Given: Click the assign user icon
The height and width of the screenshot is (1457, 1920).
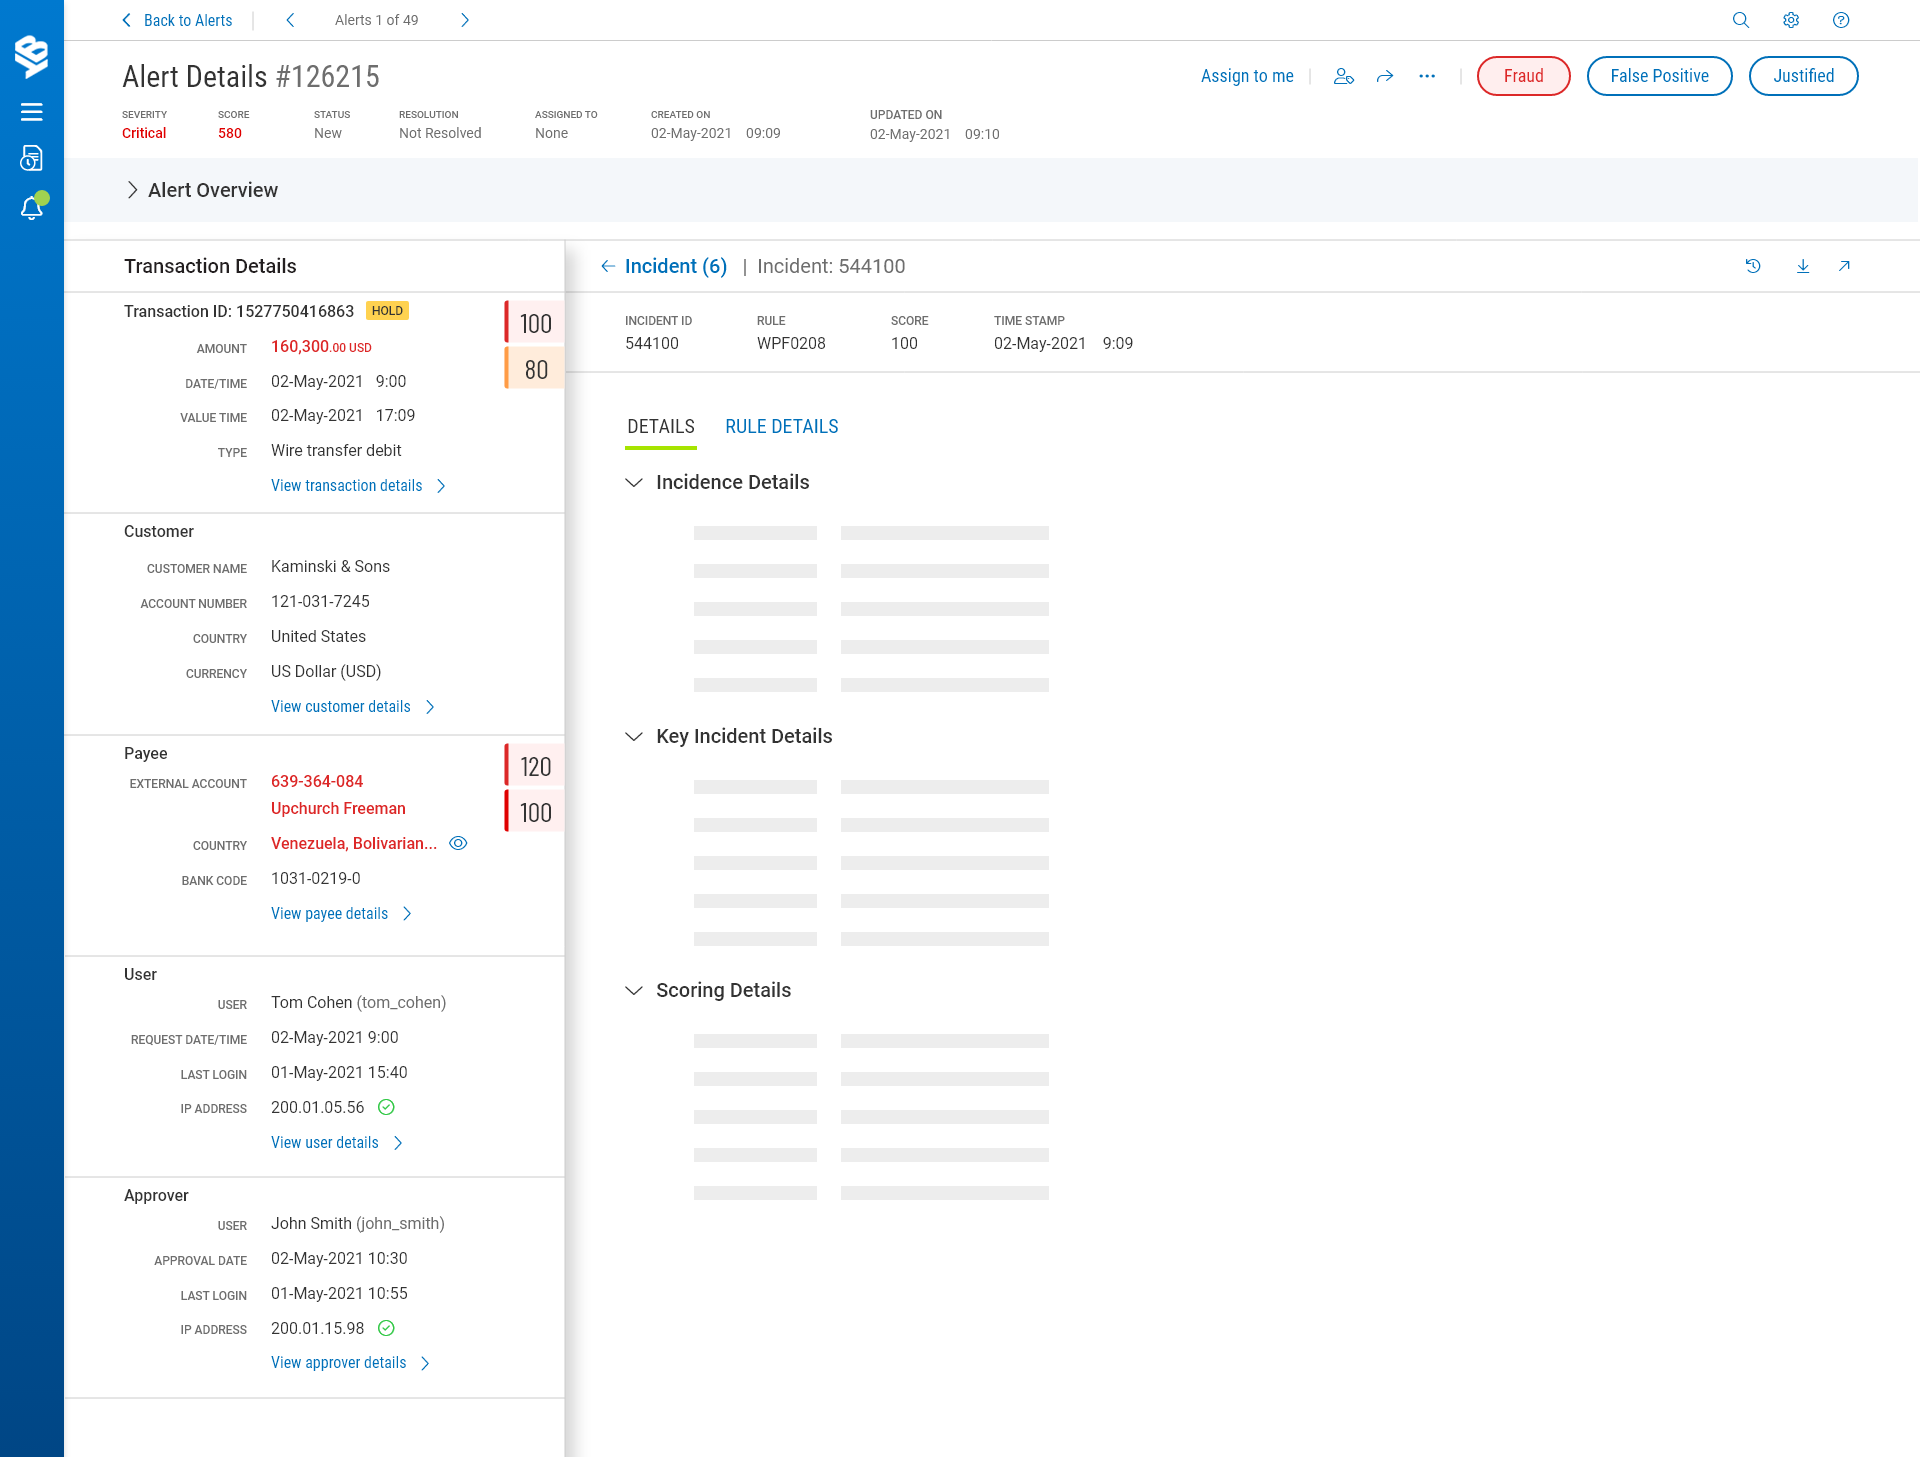Looking at the screenshot, I should pos(1343,76).
